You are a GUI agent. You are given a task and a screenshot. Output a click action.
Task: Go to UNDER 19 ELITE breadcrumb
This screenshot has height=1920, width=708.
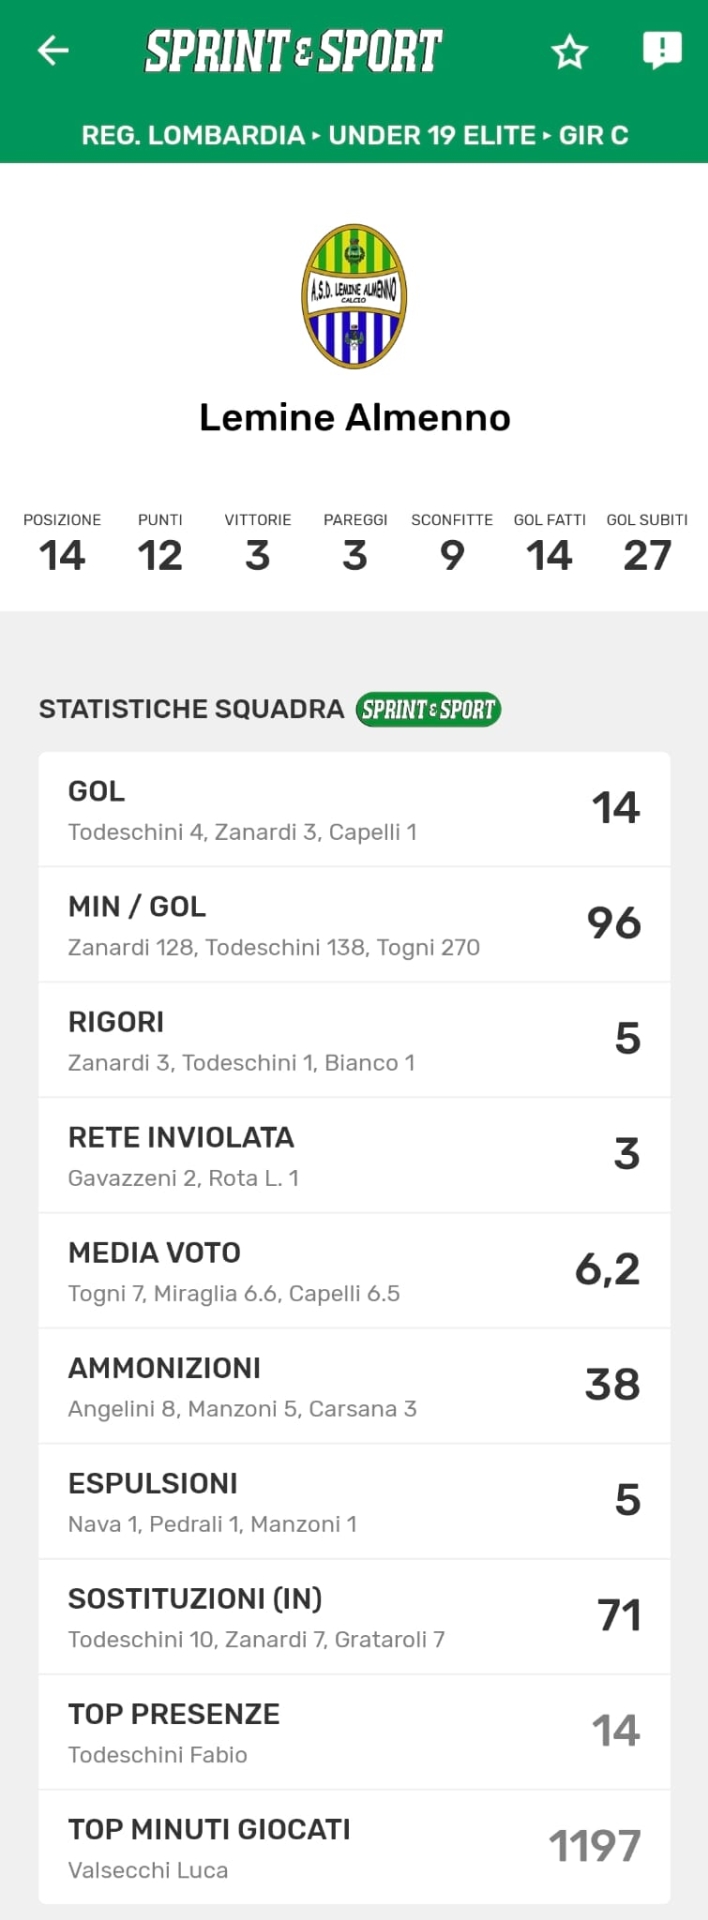click(x=432, y=135)
